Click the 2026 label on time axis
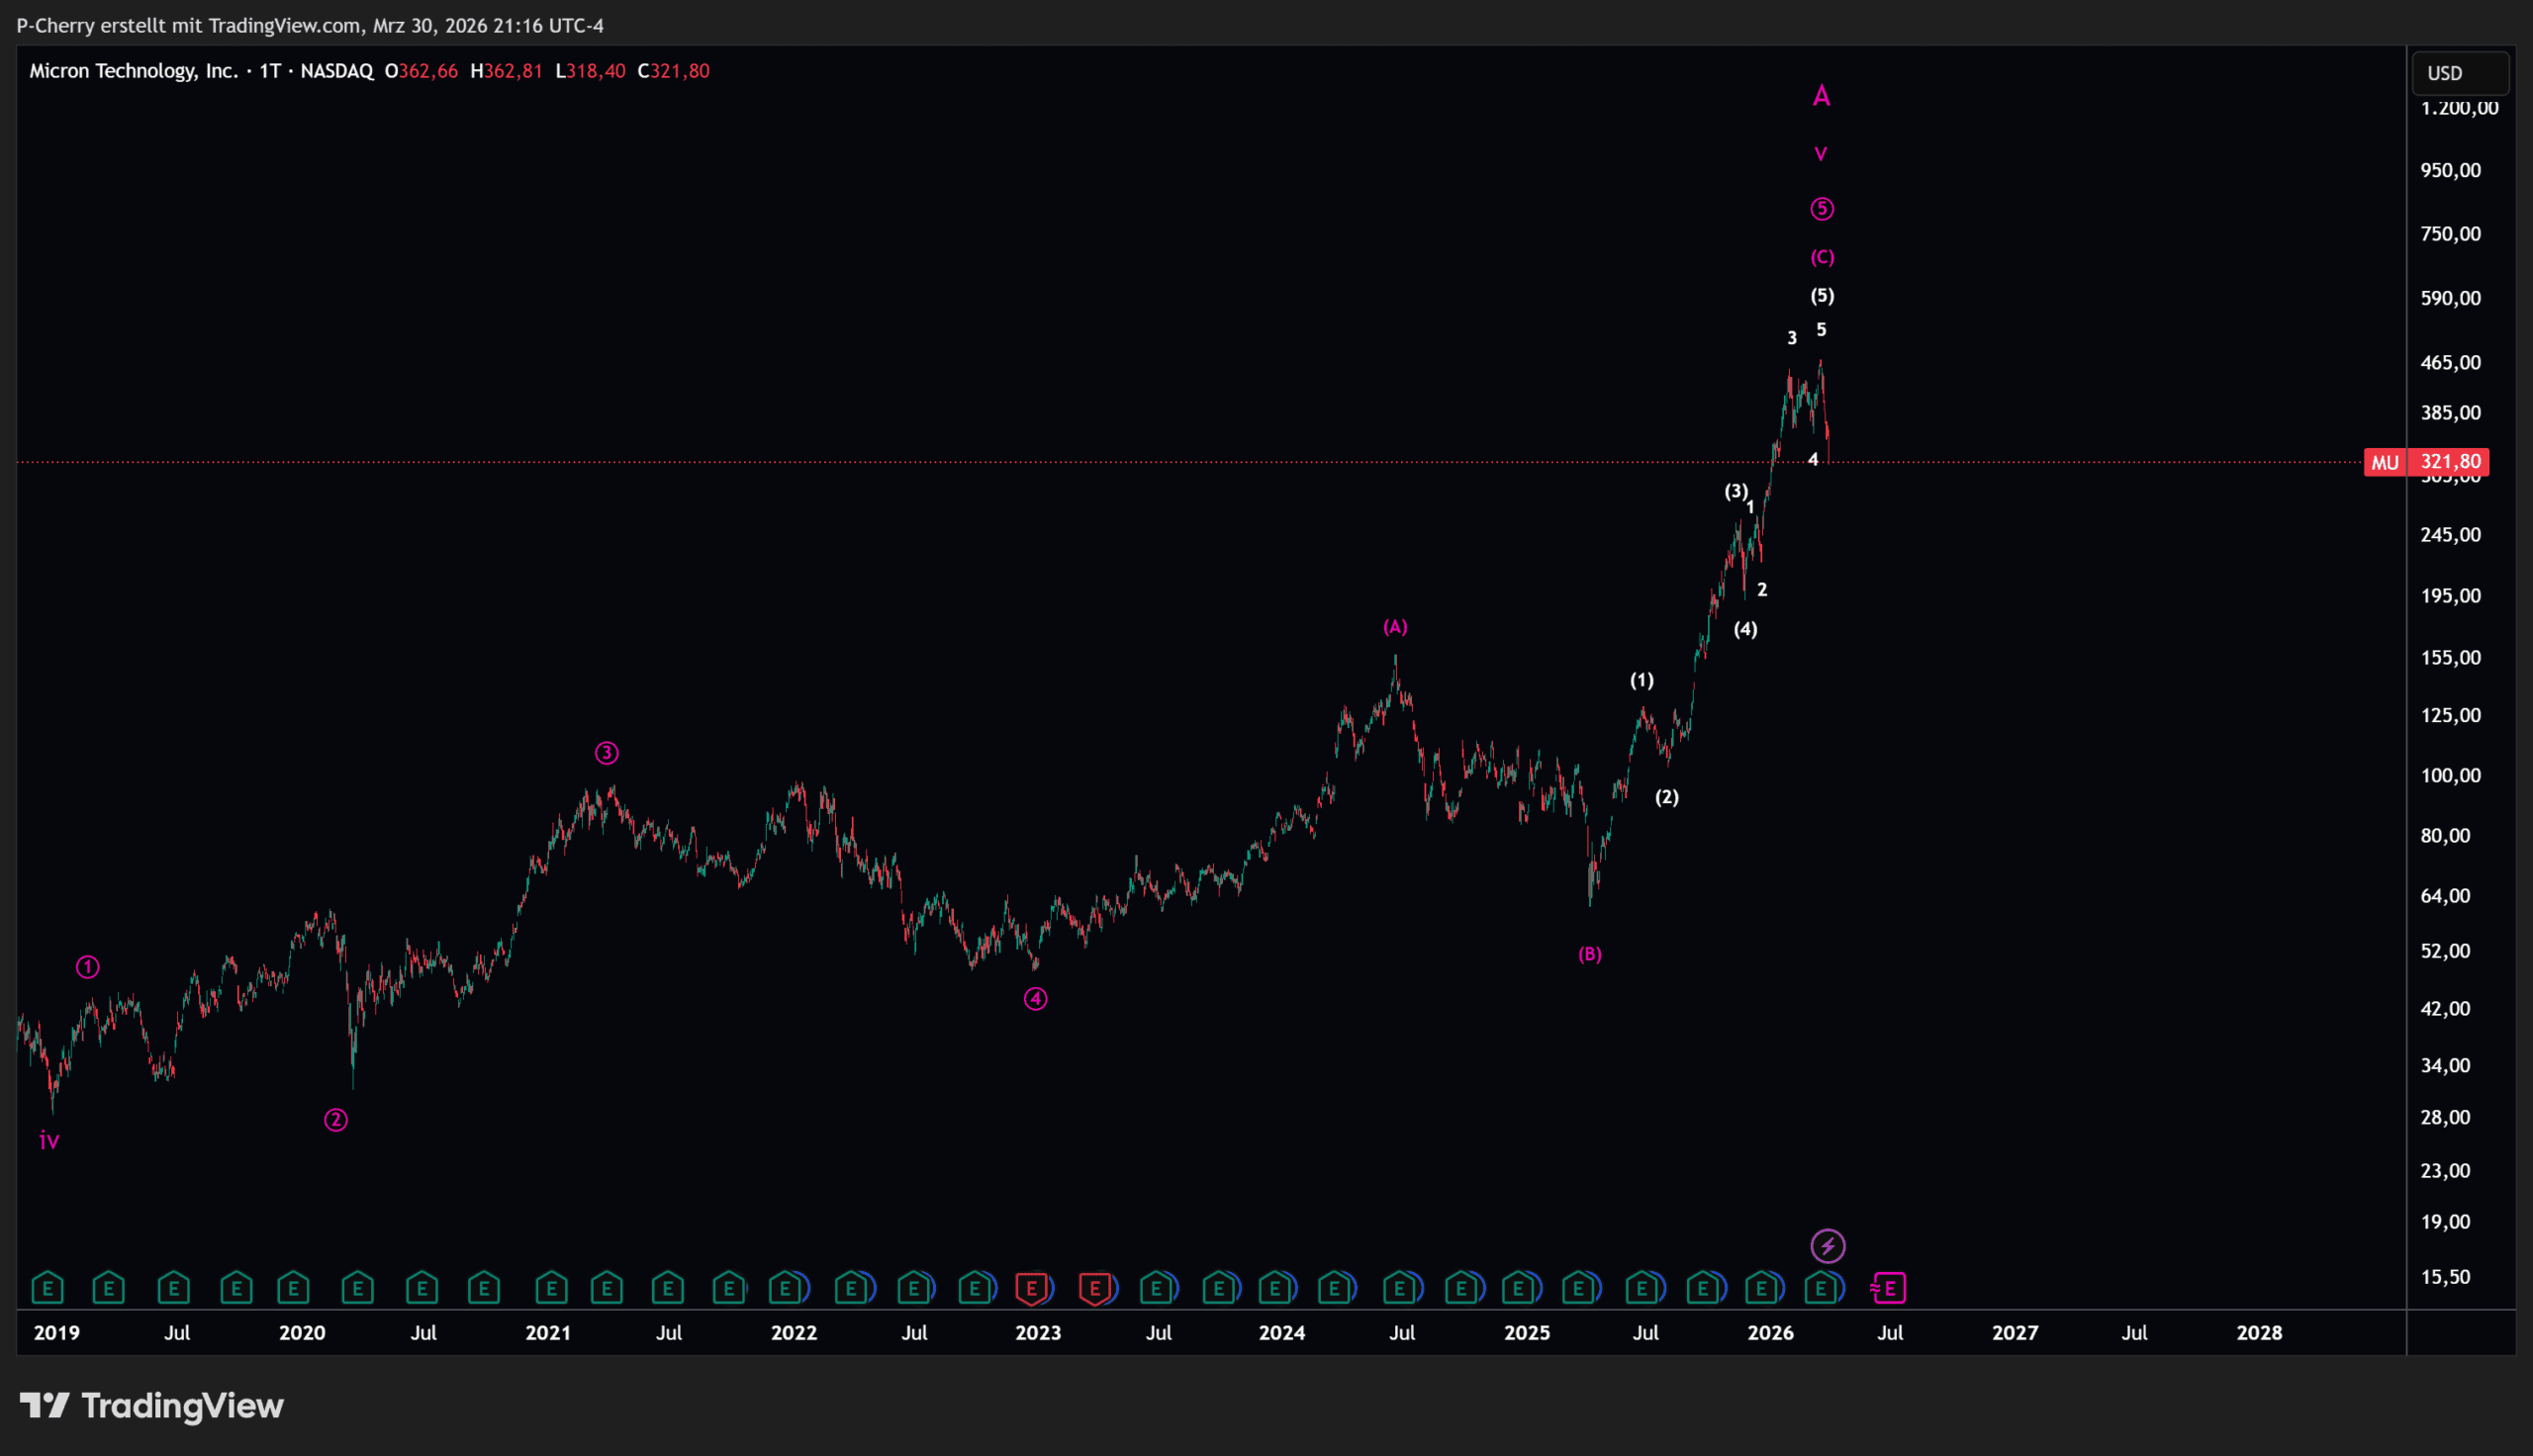 pos(1769,1333)
